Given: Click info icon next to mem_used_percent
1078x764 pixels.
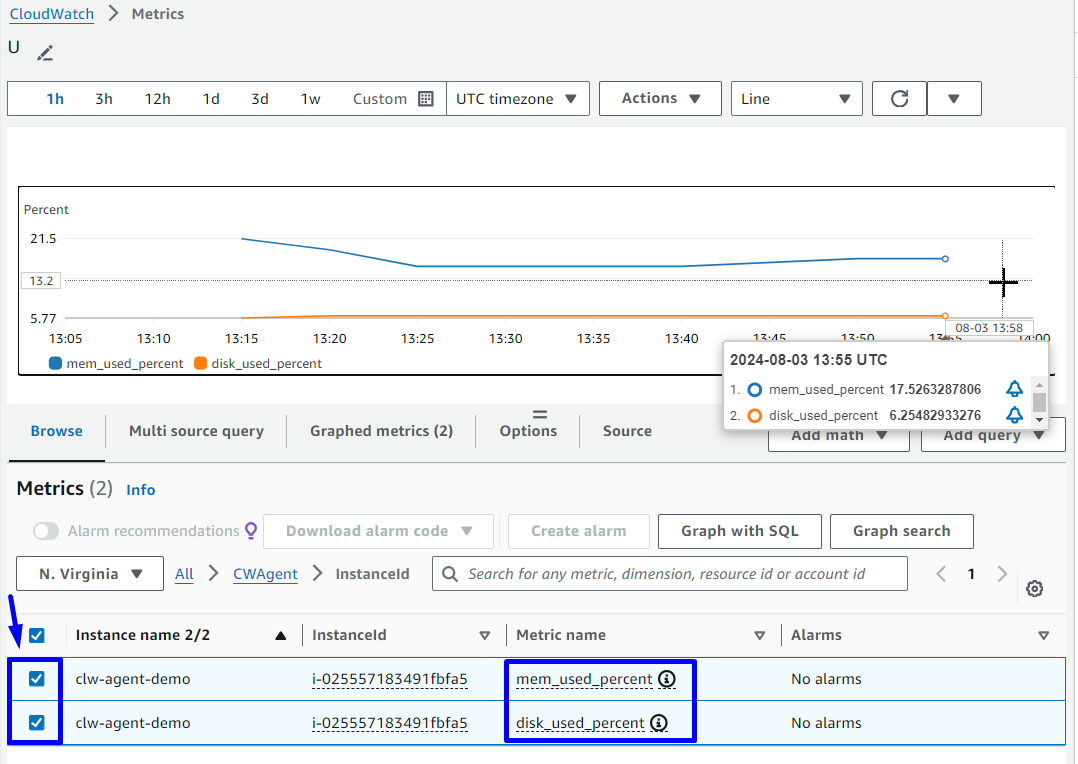Looking at the screenshot, I should (667, 679).
